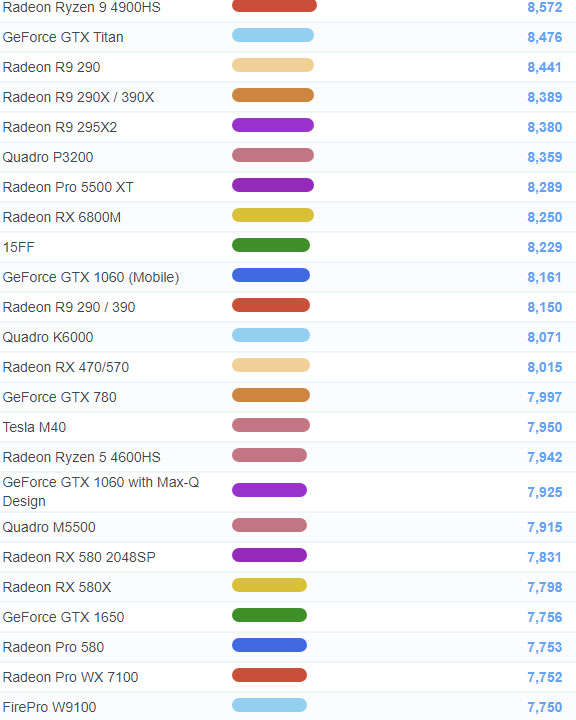Click the purple bar for Radeon R9 295X2
The width and height of the screenshot is (576, 720).
point(273,125)
